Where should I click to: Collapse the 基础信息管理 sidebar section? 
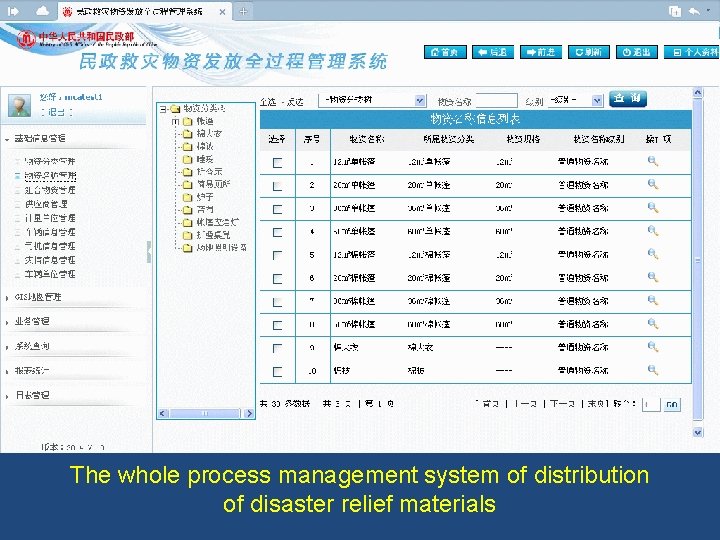click(x=39, y=138)
